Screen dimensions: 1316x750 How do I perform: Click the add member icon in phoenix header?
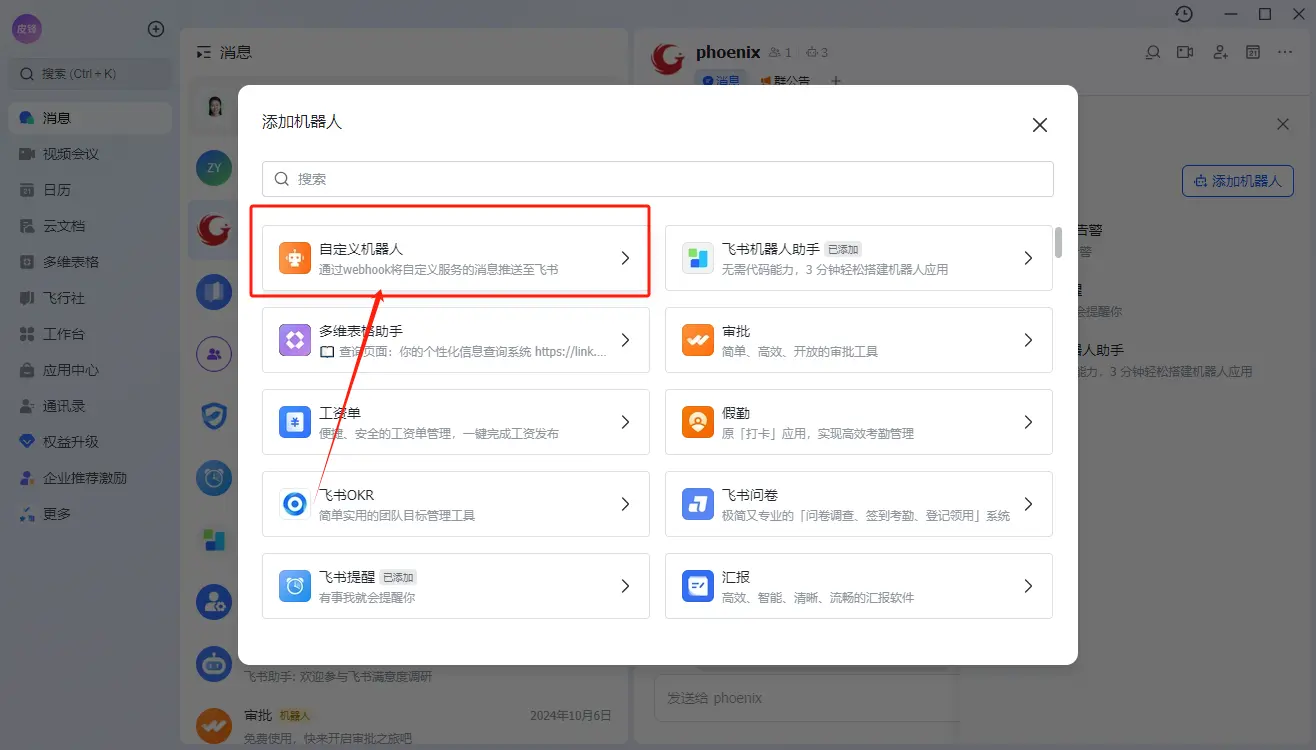tap(1220, 52)
